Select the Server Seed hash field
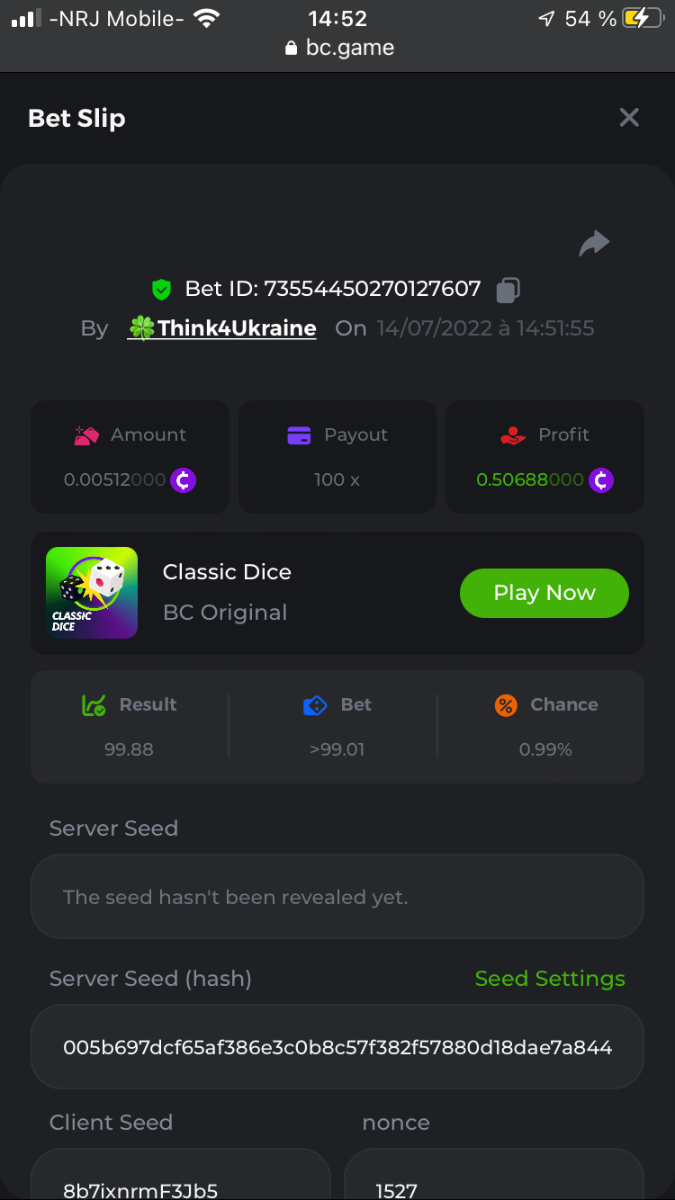This screenshot has width=675, height=1200. (x=337, y=1048)
